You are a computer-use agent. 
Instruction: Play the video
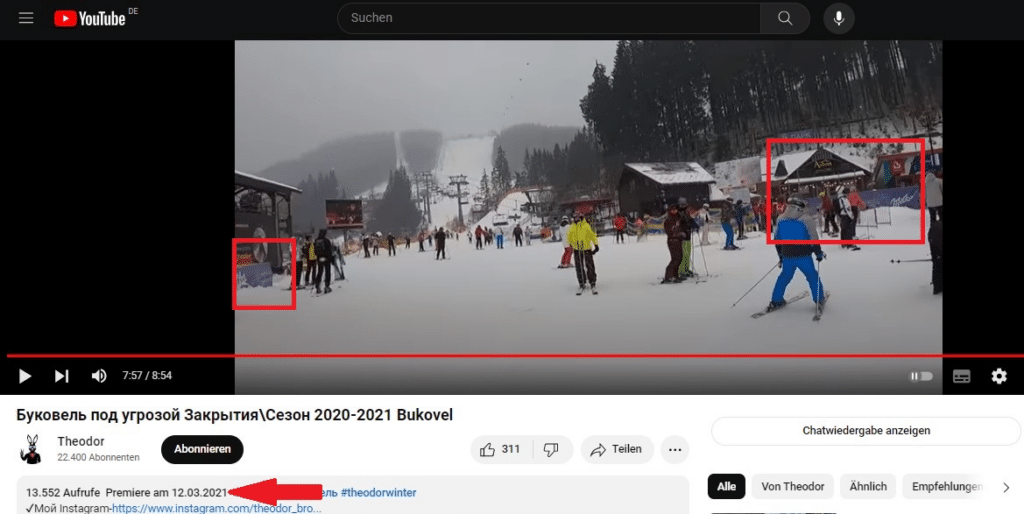25,376
